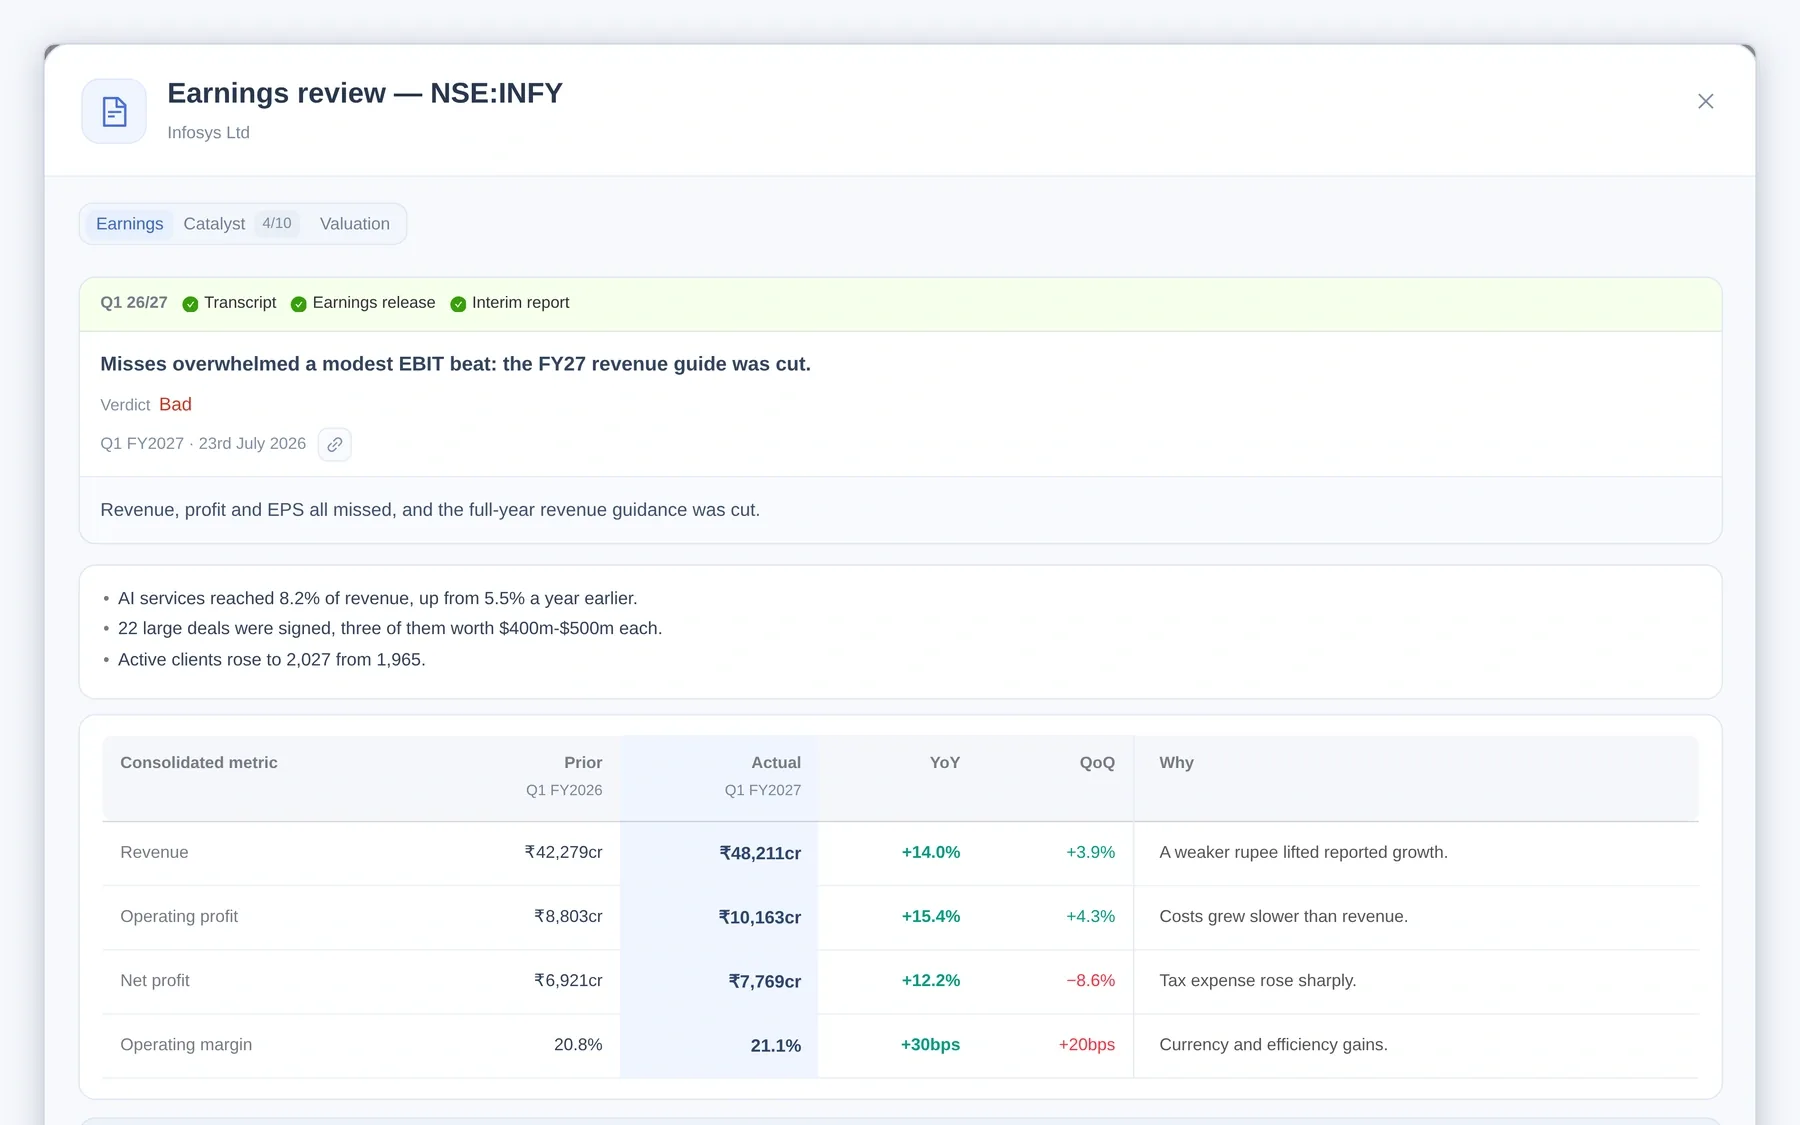Click the Operating margin QoQ +20bps
Image resolution: width=1800 pixels, height=1125 pixels.
pos(1087,1045)
